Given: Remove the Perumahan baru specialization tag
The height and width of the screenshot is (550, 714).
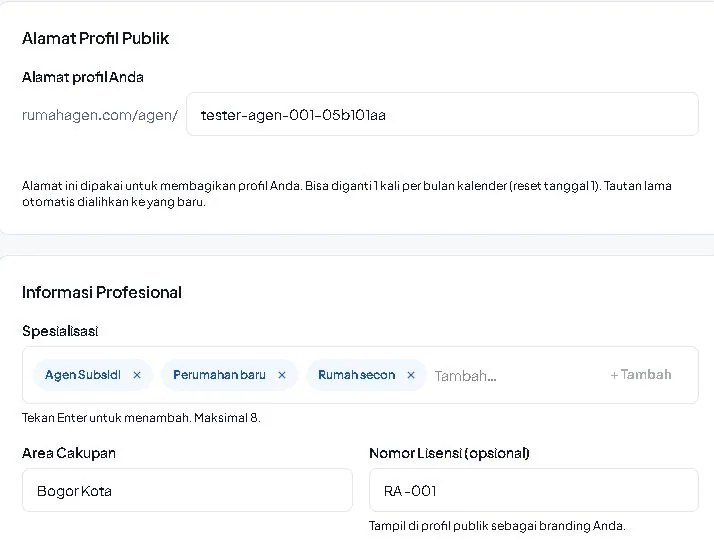Looking at the screenshot, I should coord(282,375).
